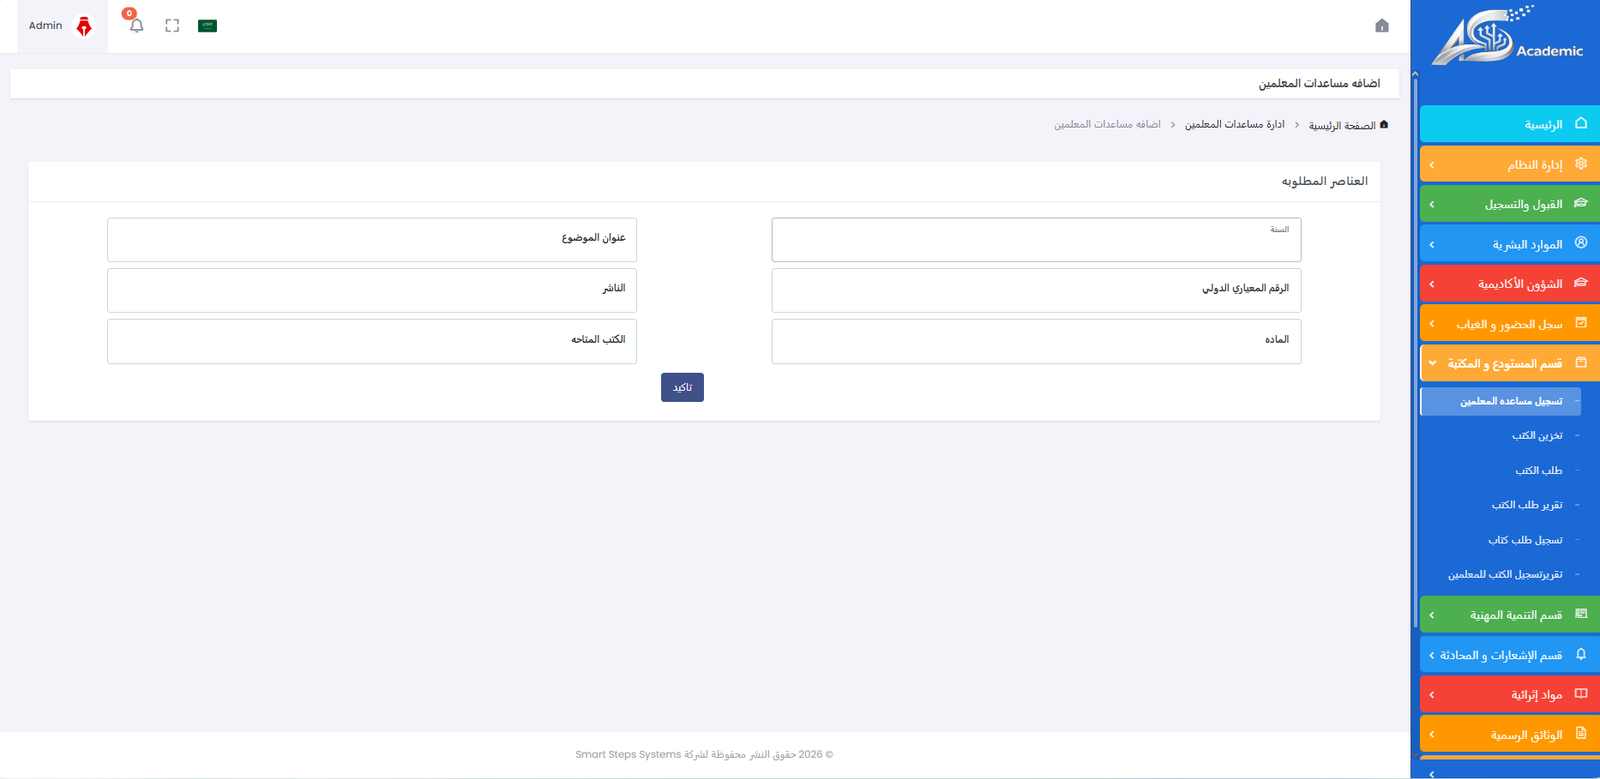1600x779 pixels.
Task: Open the تقرير طلب الكتب submenu item
Action: pos(1527,505)
